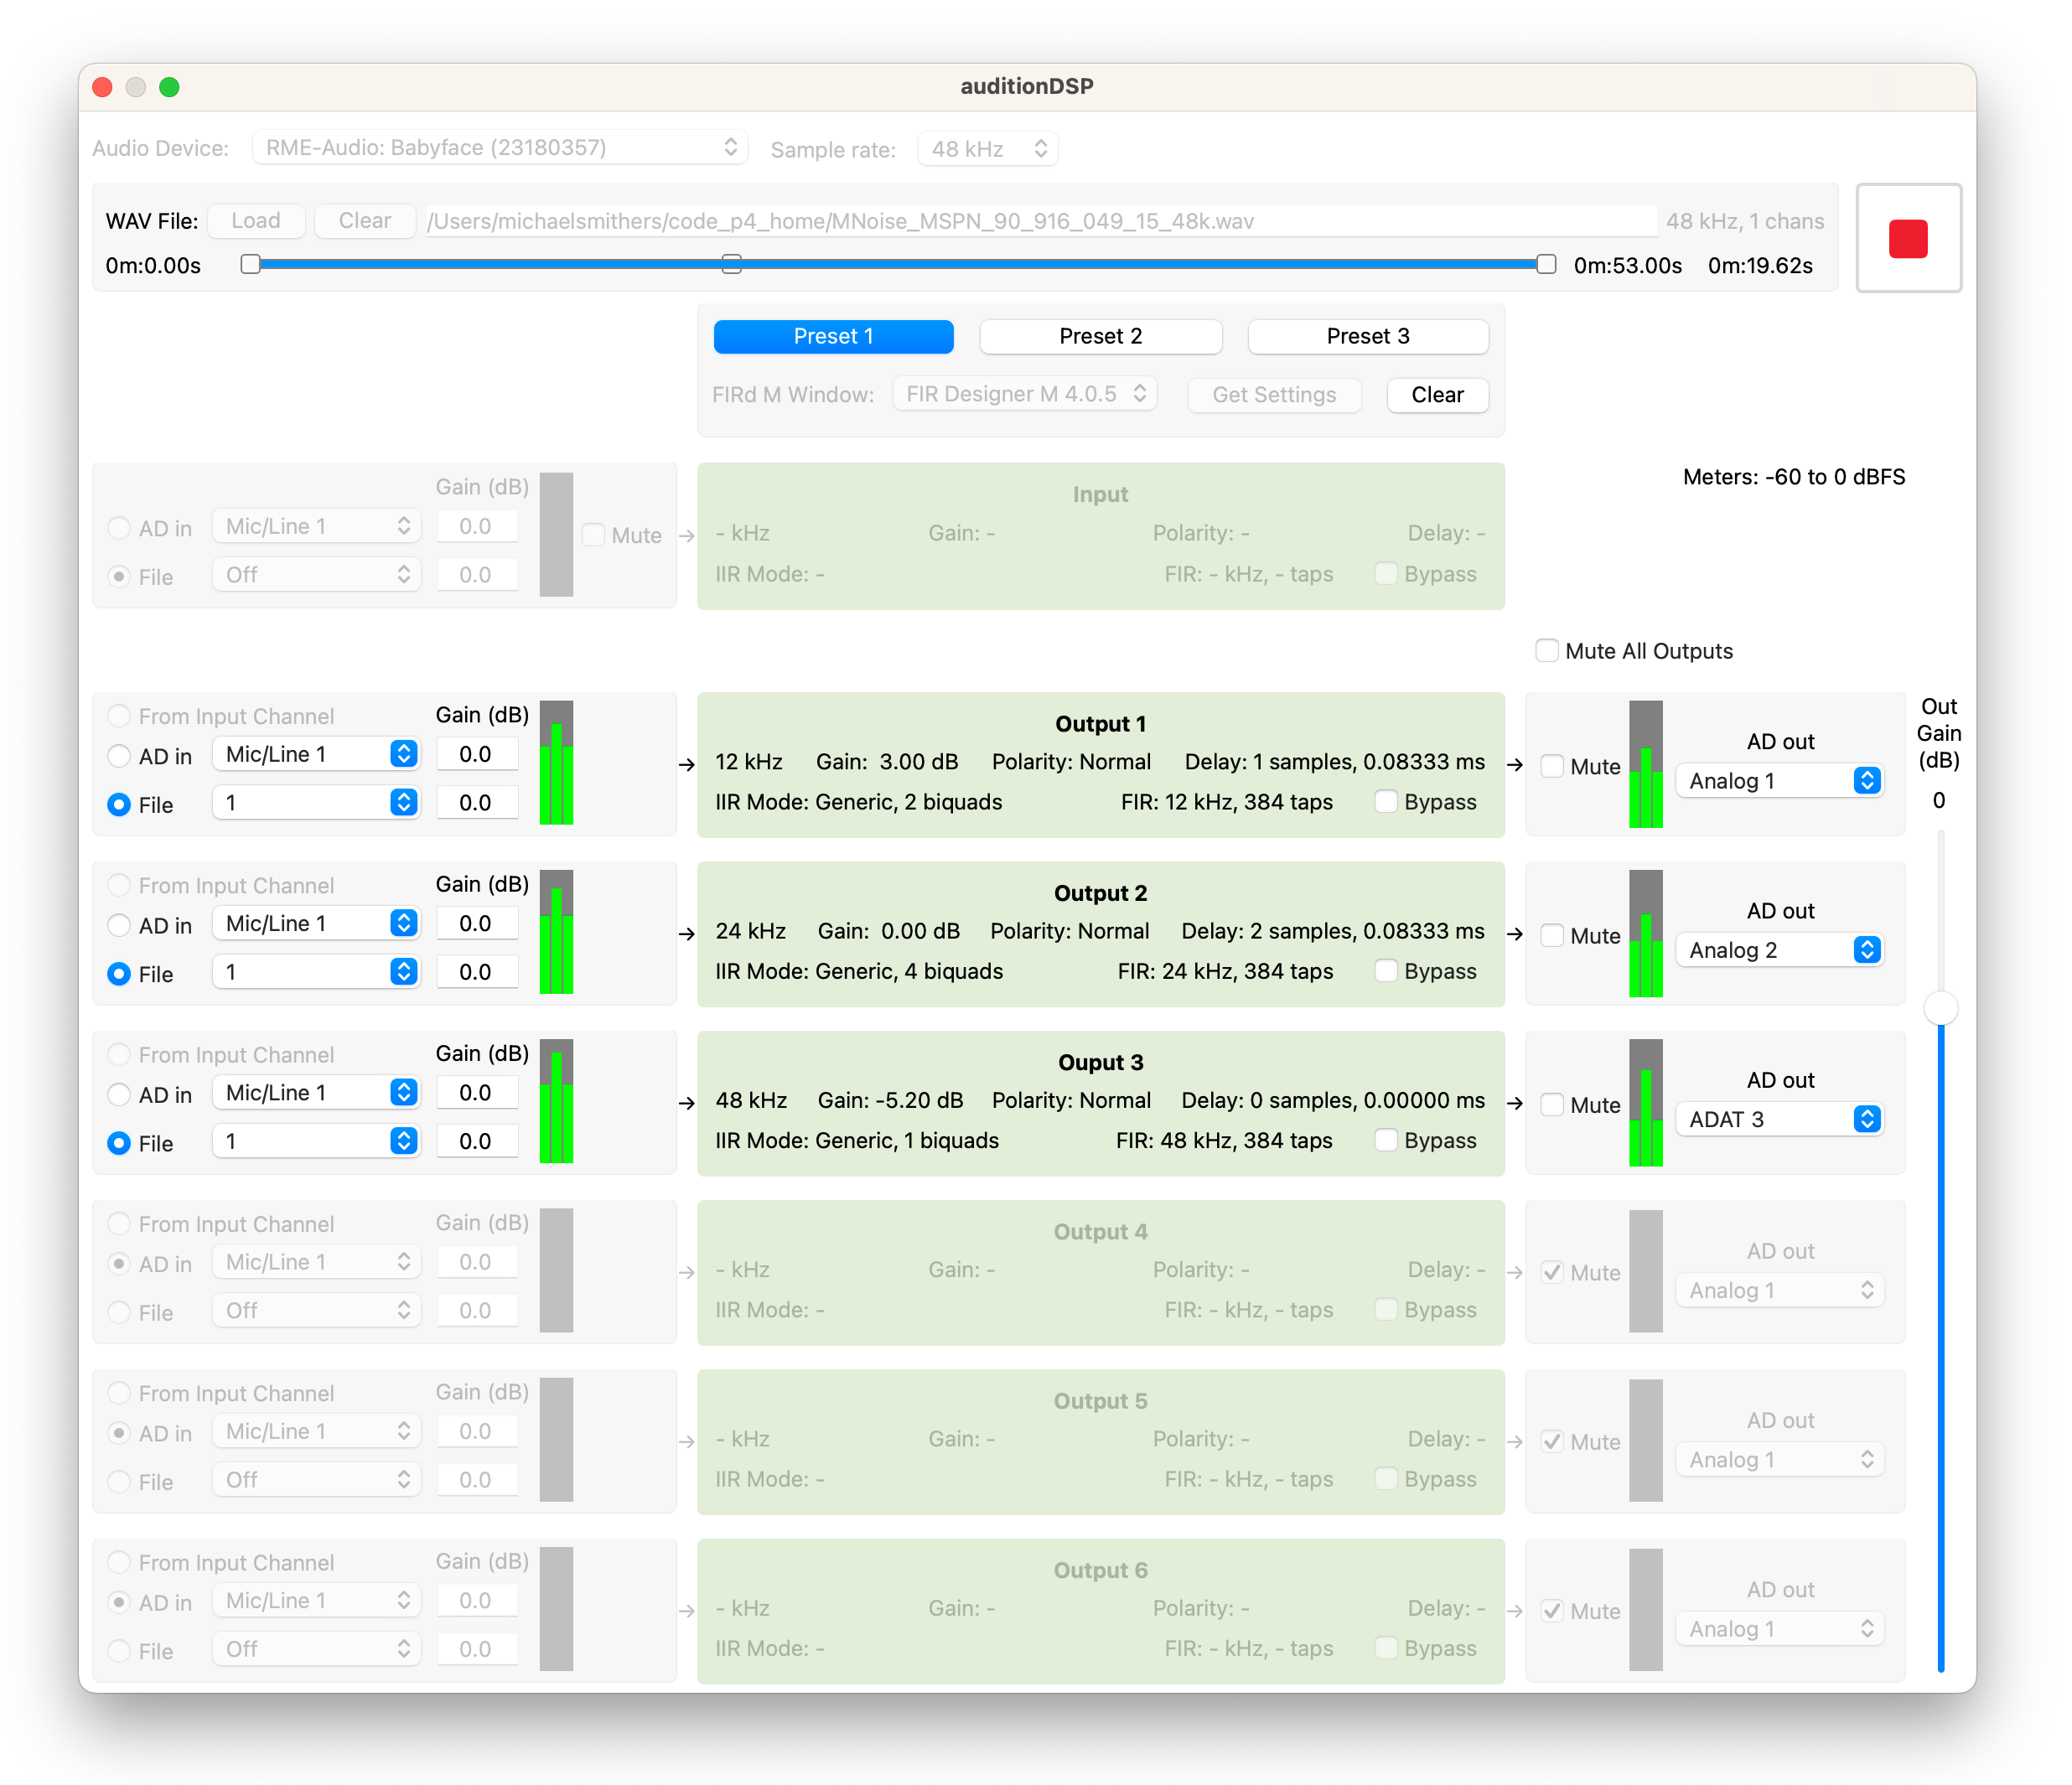Open ADAT 3 AD out dropdown
This screenshot has width=2072, height=1785.
[x=1780, y=1119]
